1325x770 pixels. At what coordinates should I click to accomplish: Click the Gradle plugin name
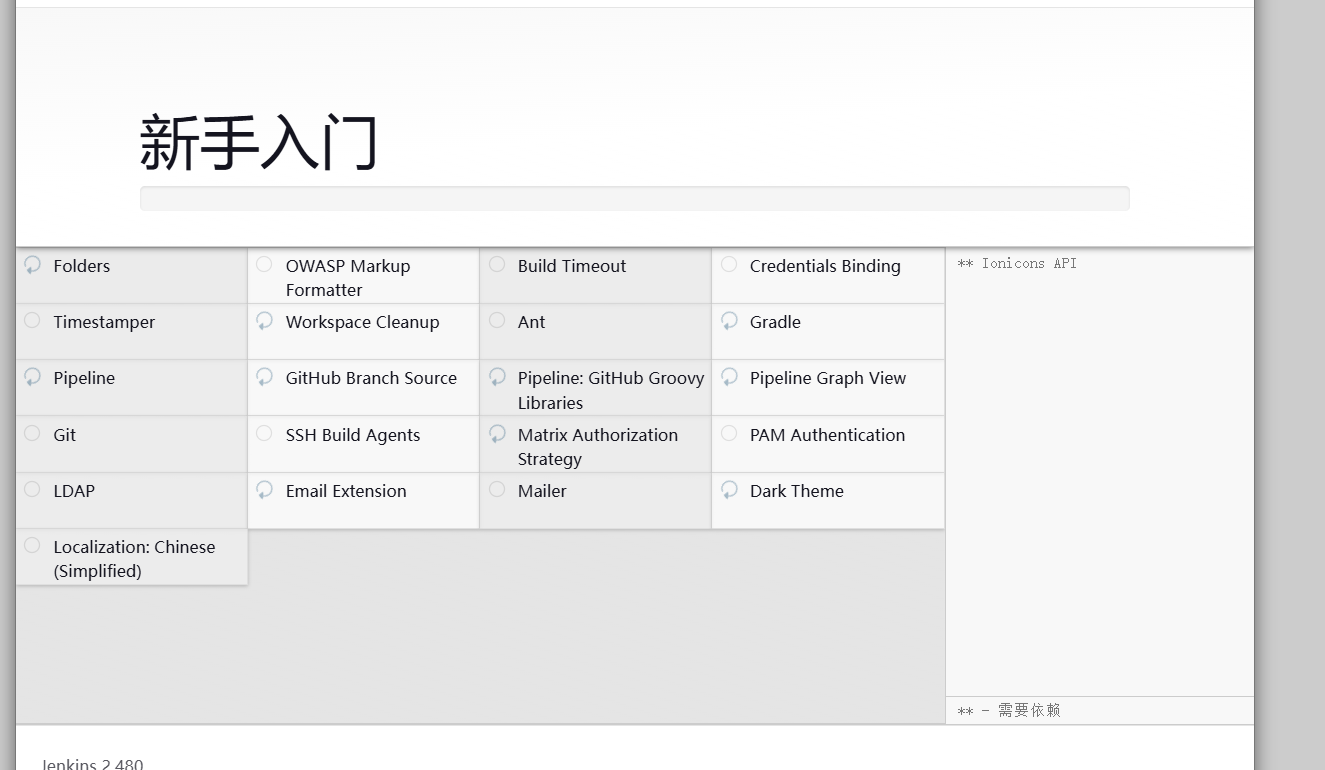coord(775,322)
